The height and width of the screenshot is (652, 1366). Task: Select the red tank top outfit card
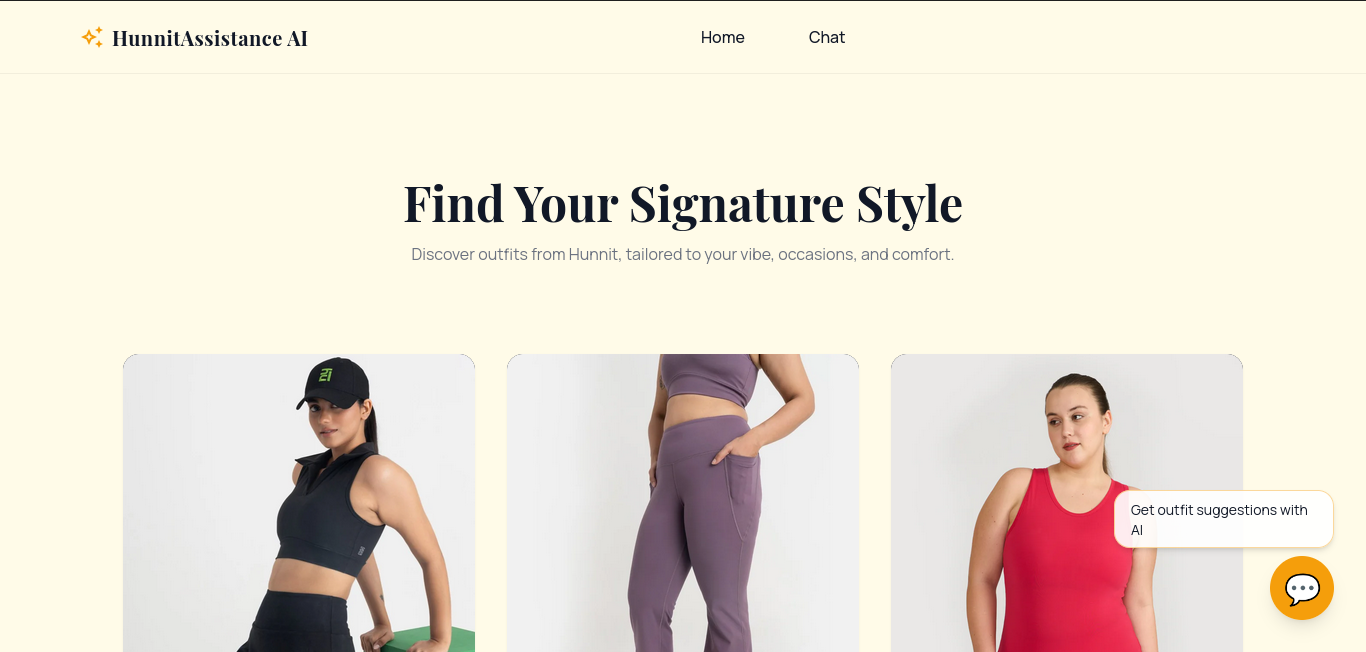pyautogui.click(x=1067, y=503)
